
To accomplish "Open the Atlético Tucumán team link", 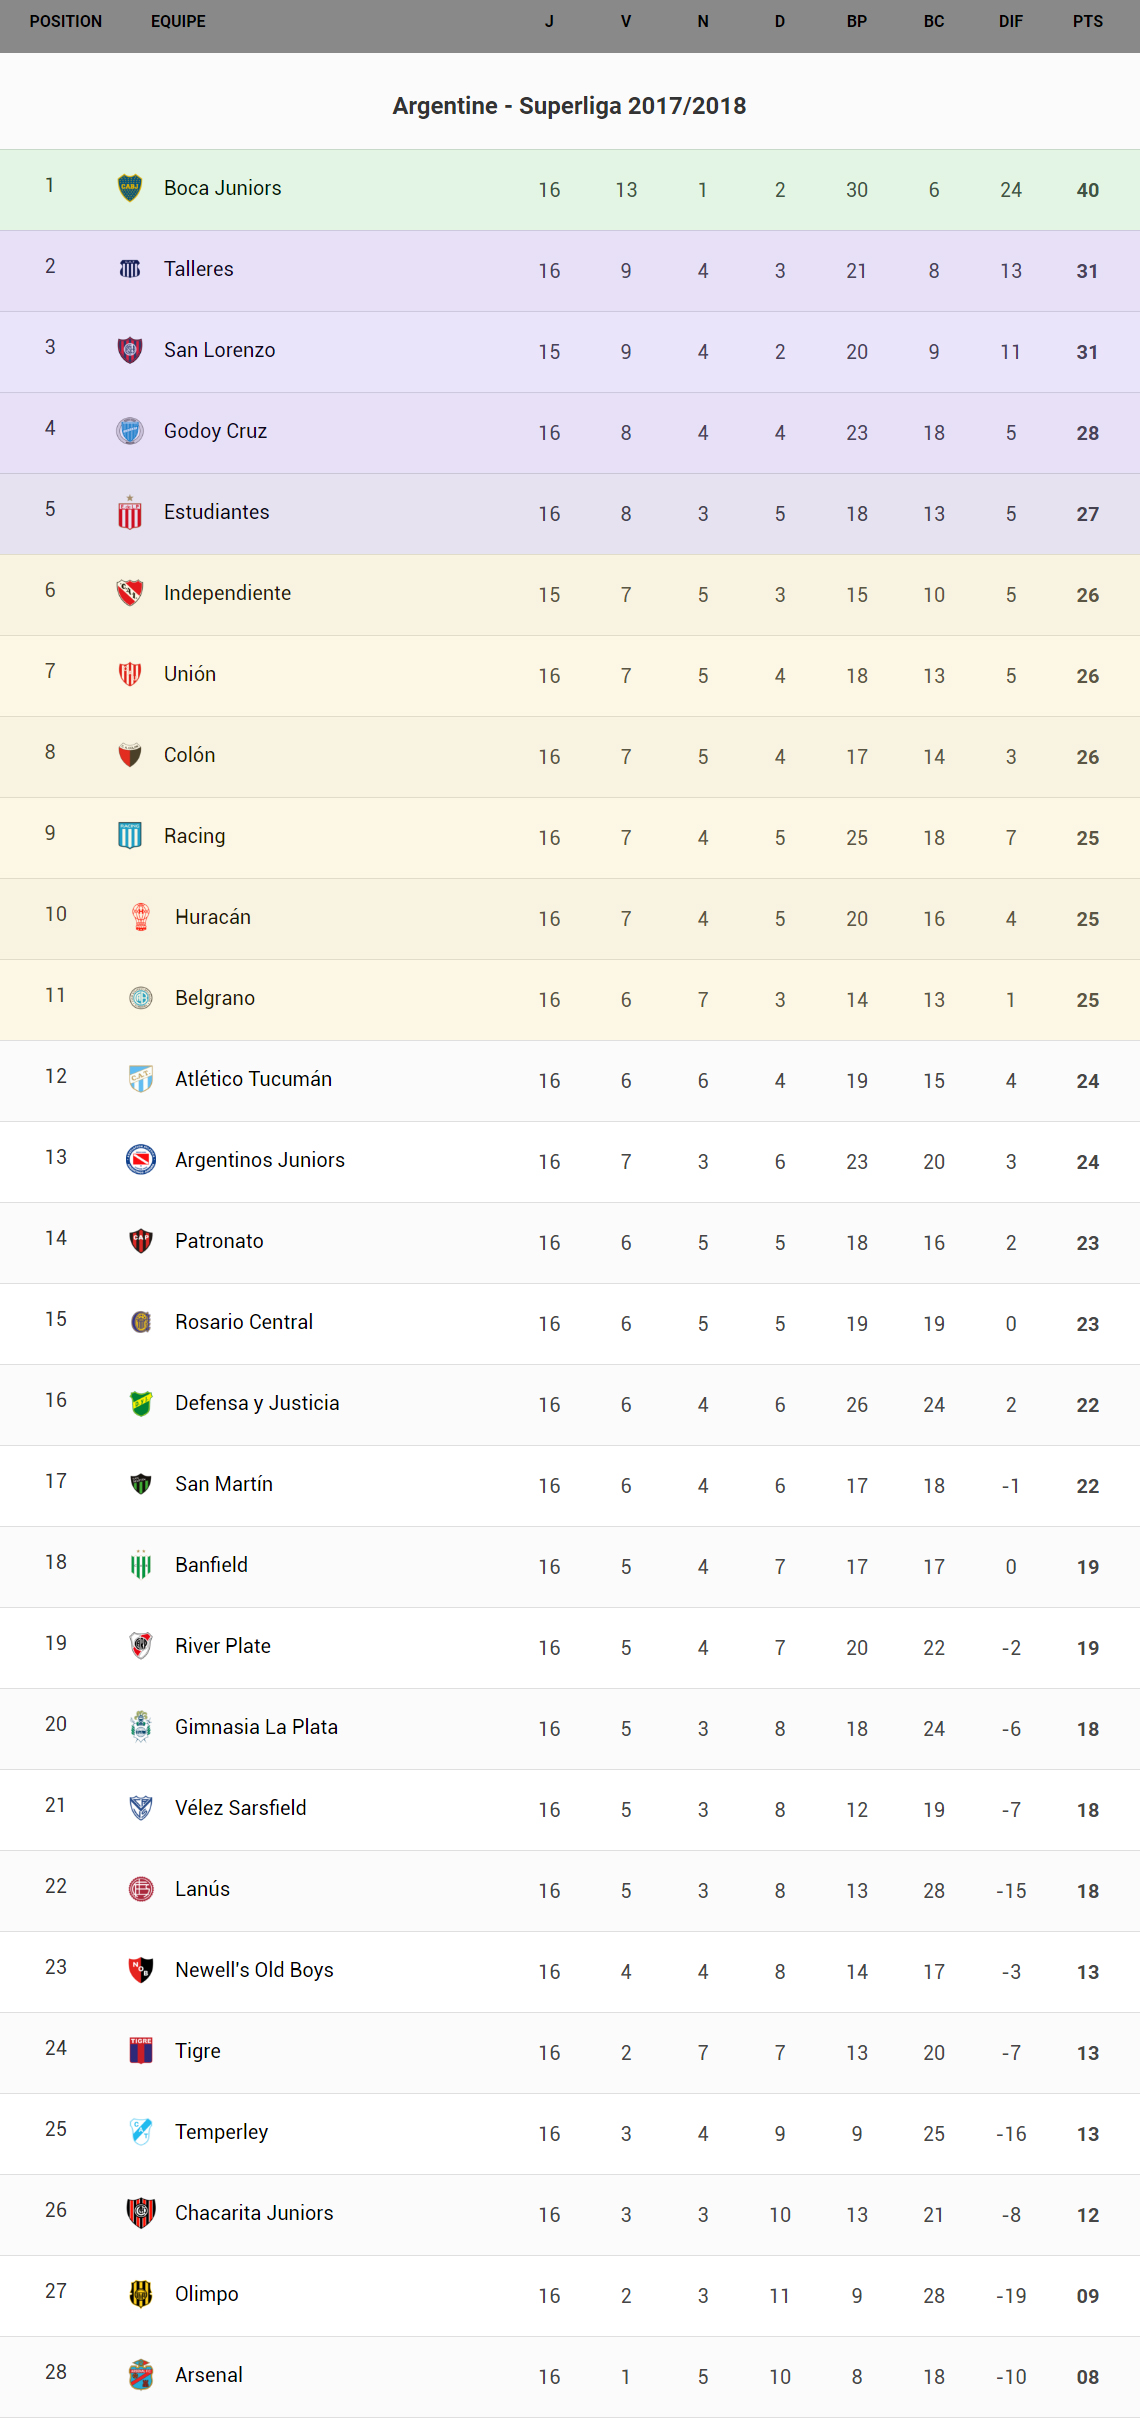I will (x=253, y=1079).
